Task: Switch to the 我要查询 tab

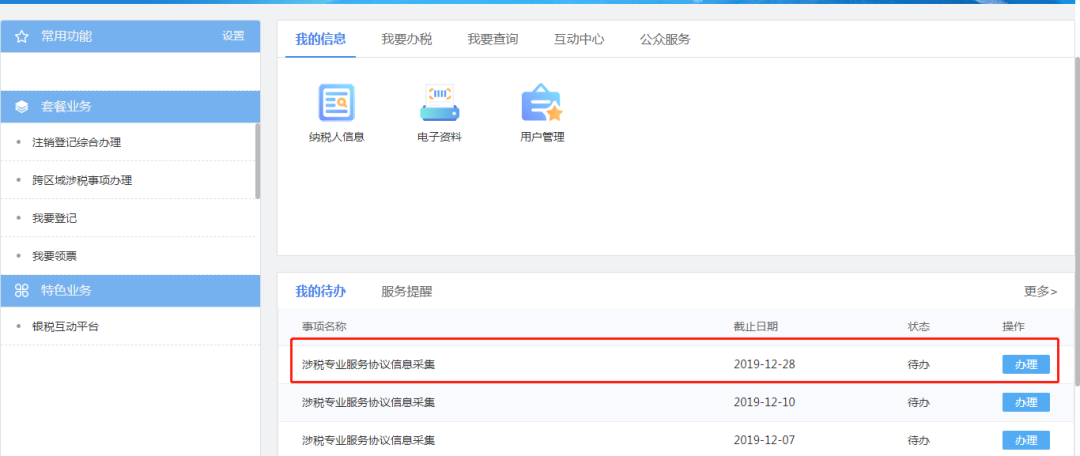Action: pyautogui.click(x=492, y=39)
